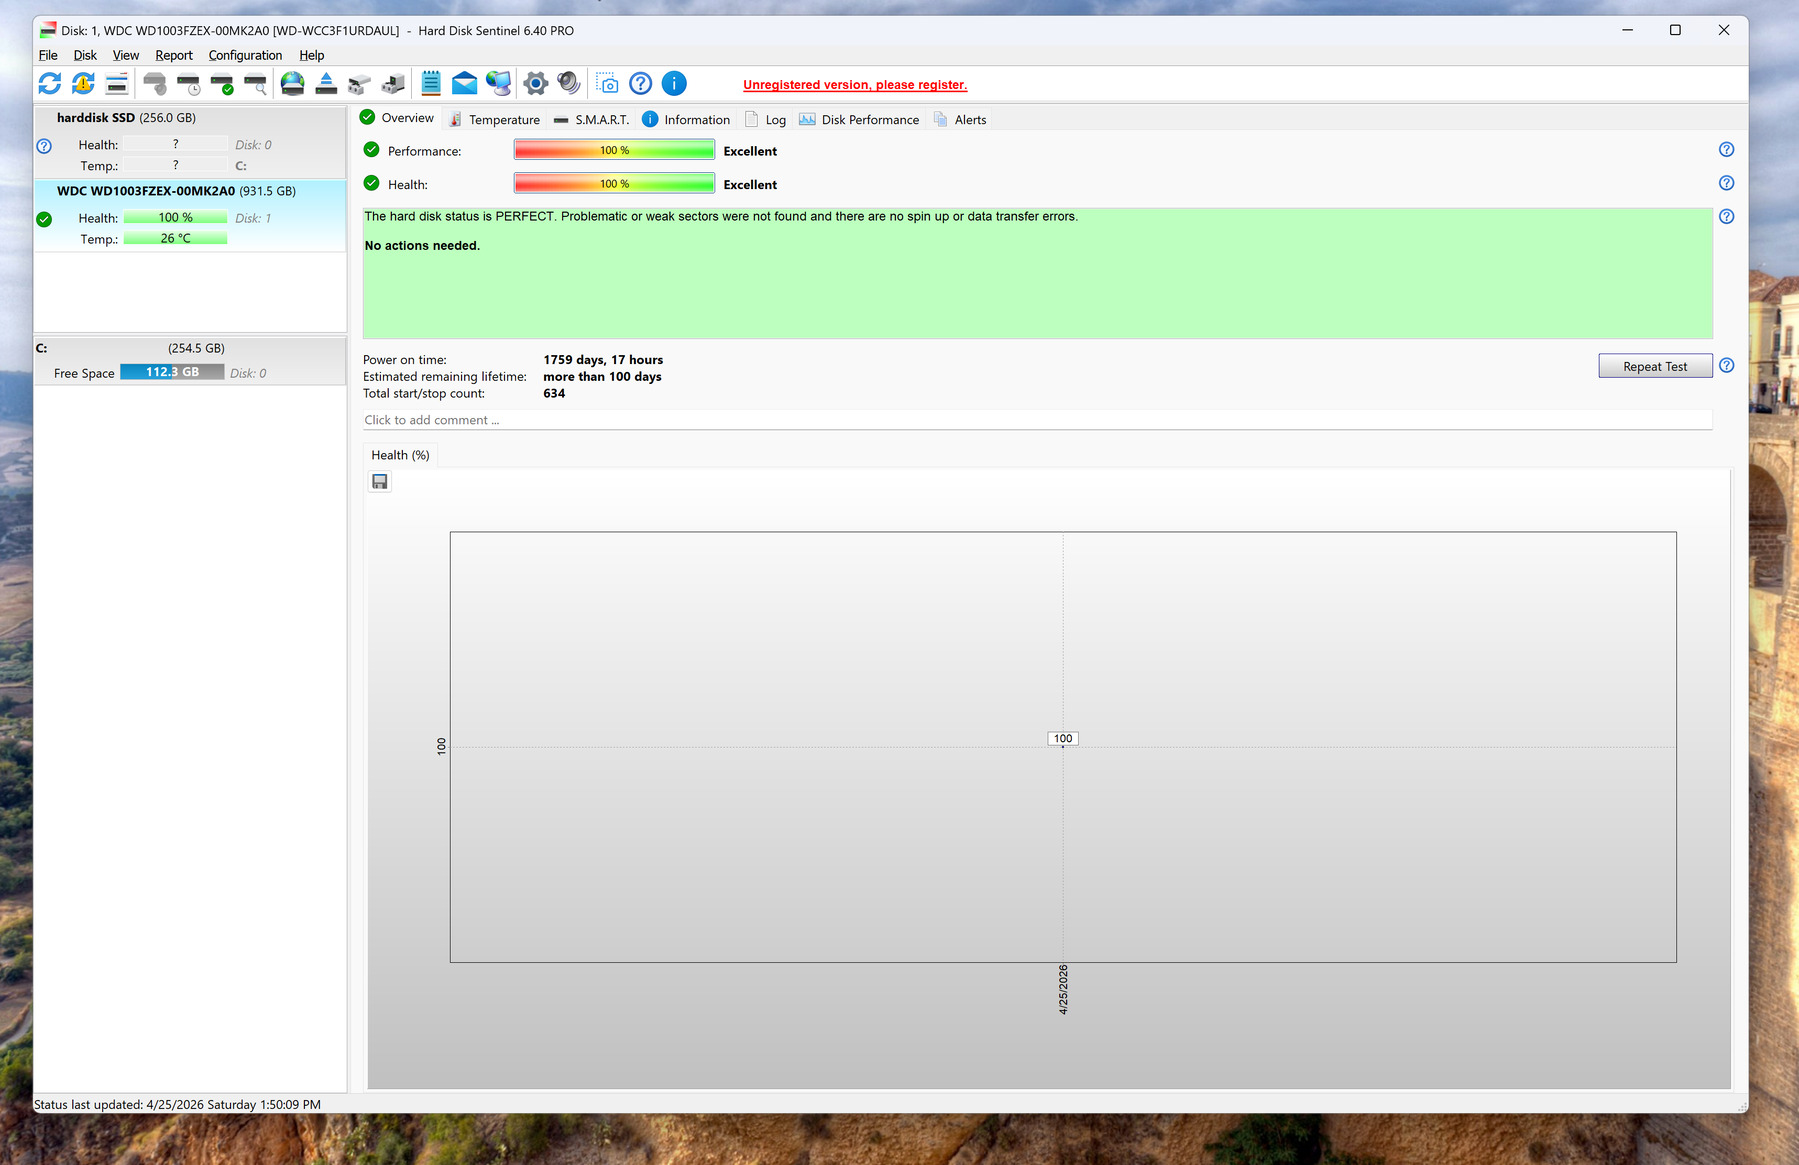Click the C: Free Space 112.3 GB bar
The image size is (1799, 1165).
pos(172,373)
